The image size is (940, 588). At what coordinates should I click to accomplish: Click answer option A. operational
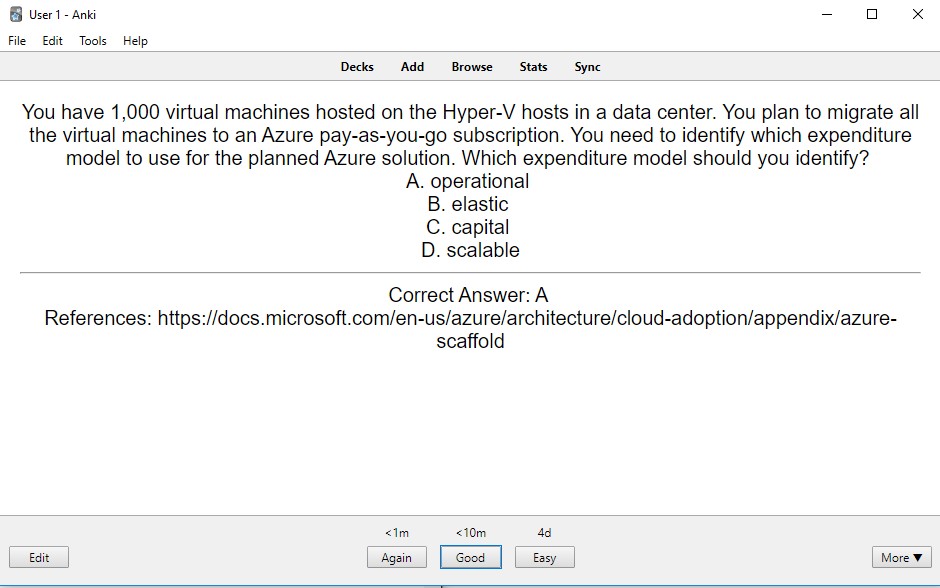click(468, 181)
